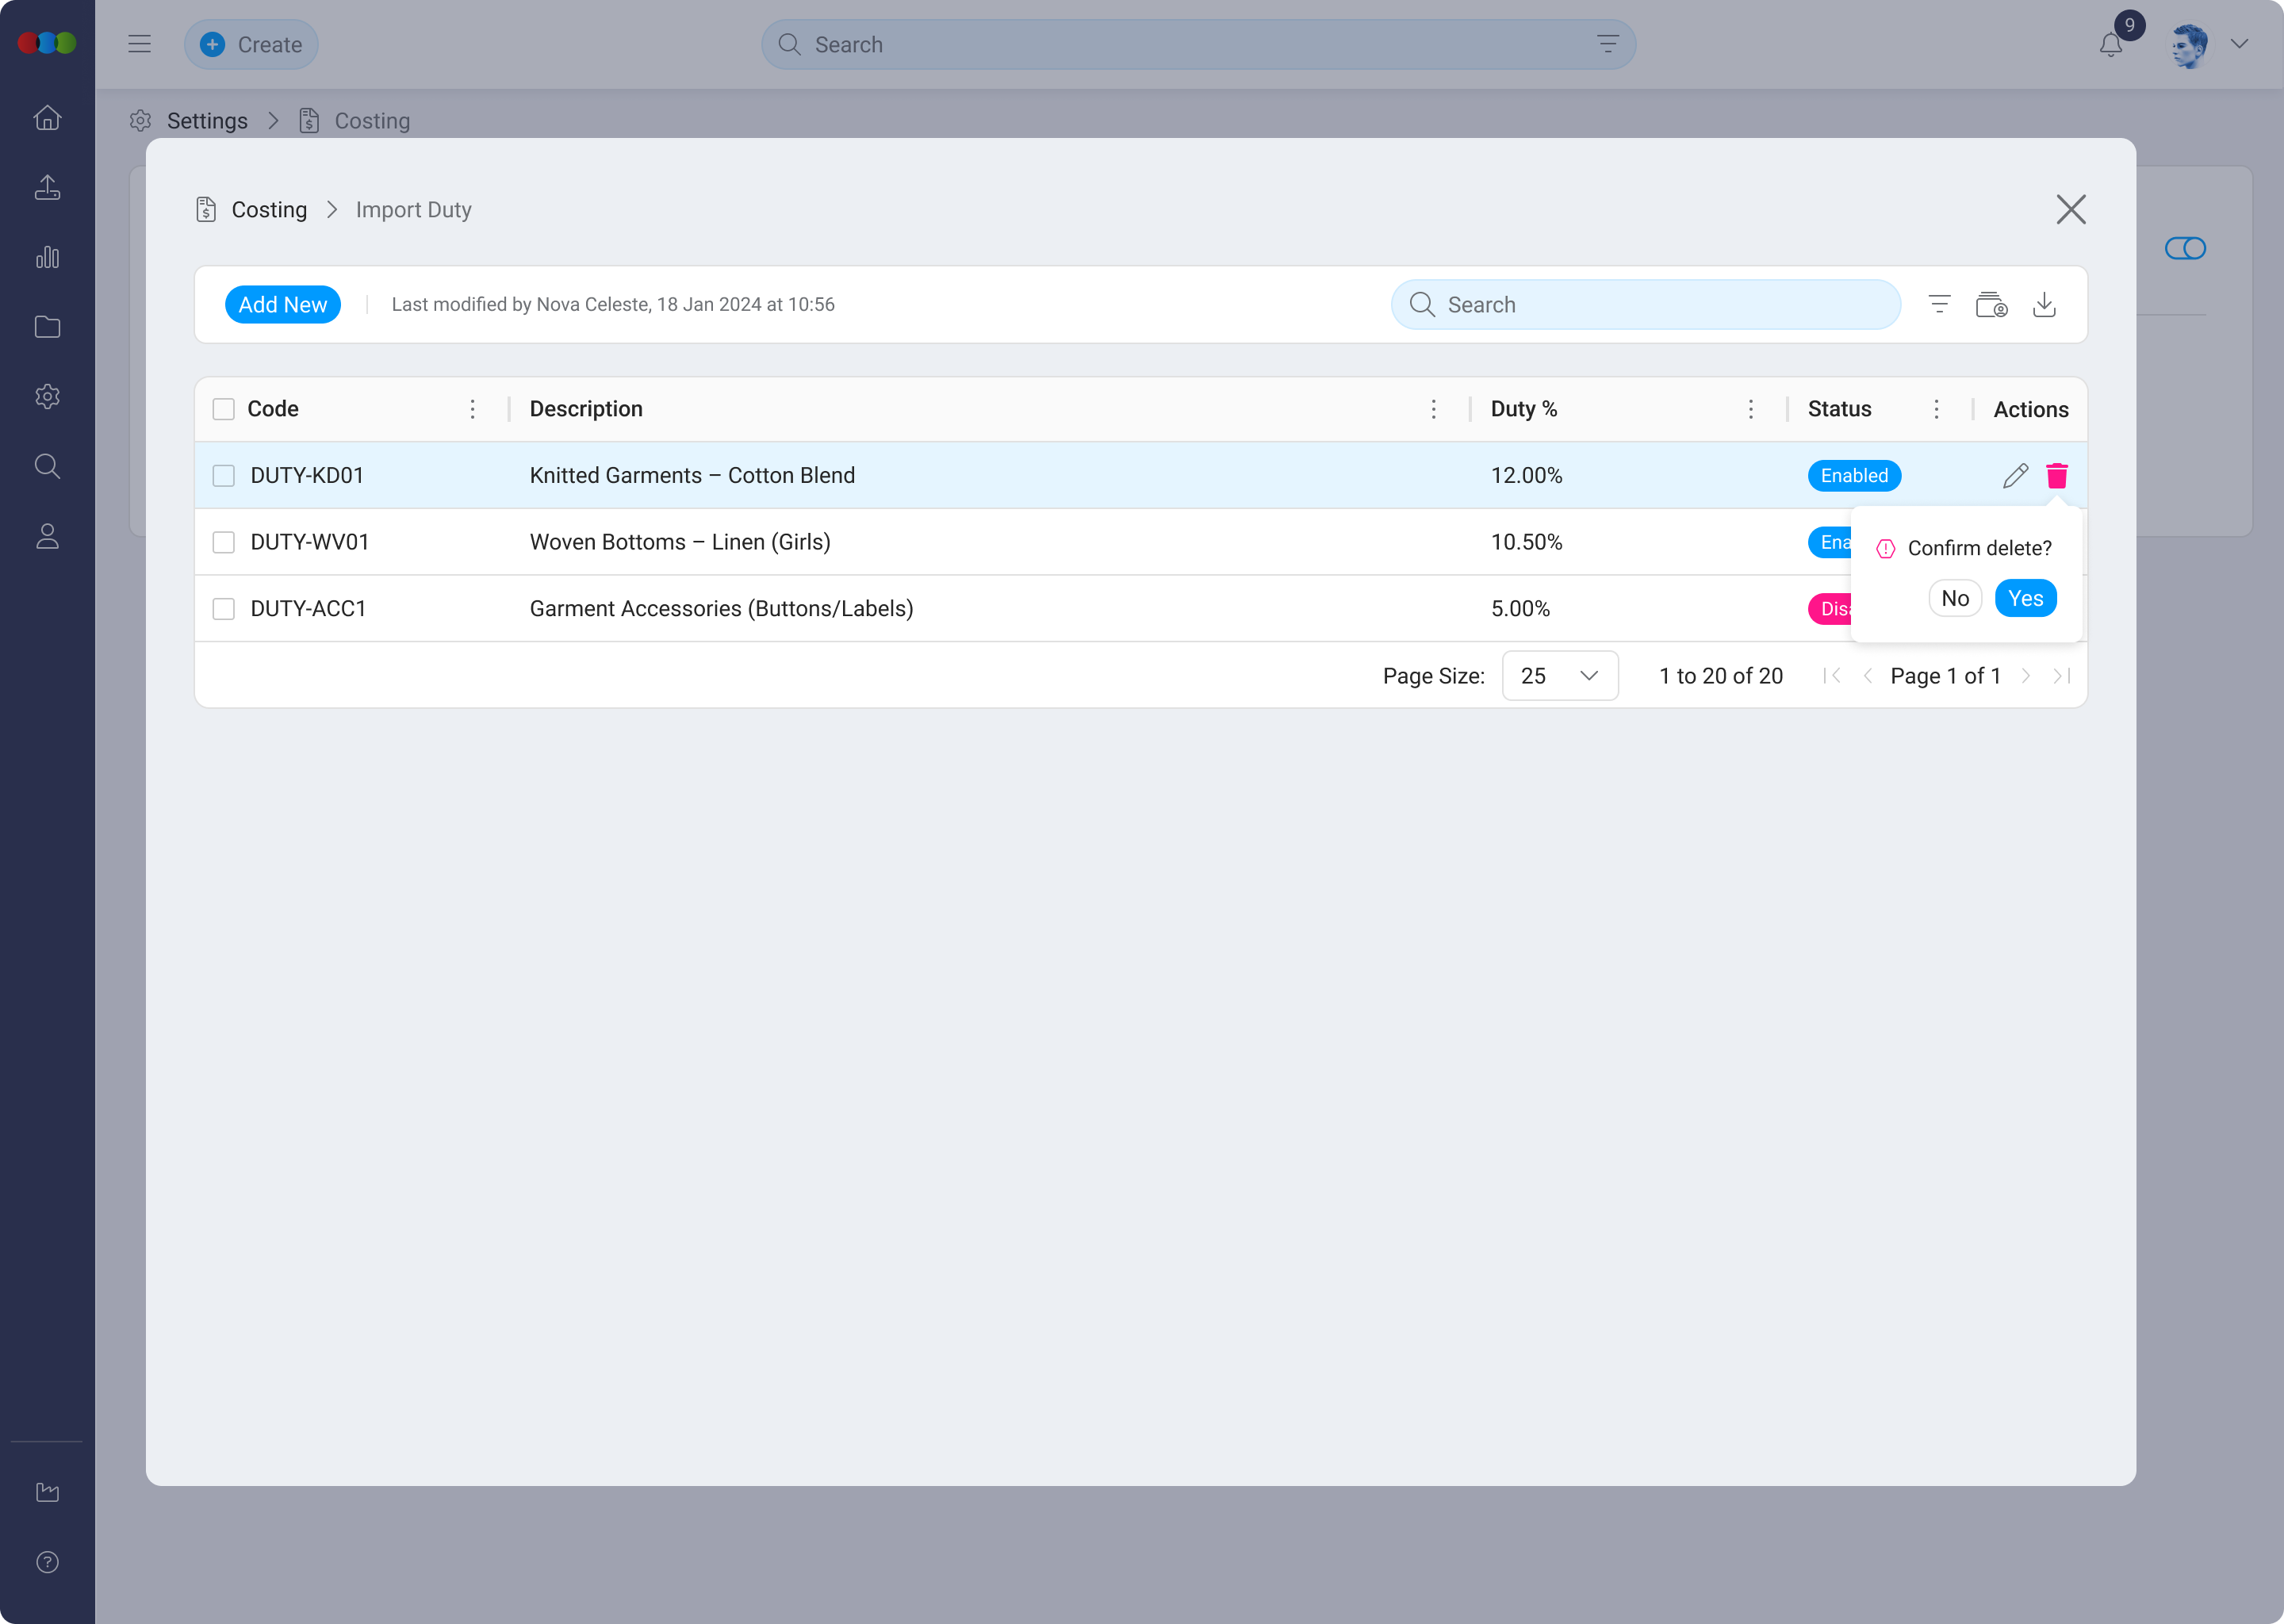Open Settings gear in left sidebar
The width and height of the screenshot is (2284, 1624).
47,396
